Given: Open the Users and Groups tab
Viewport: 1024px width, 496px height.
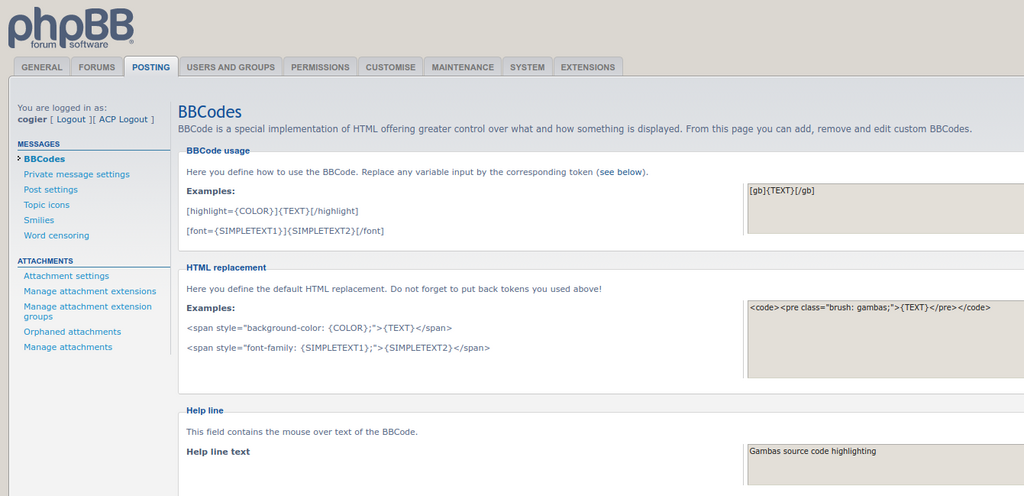Looking at the screenshot, I should coord(231,67).
